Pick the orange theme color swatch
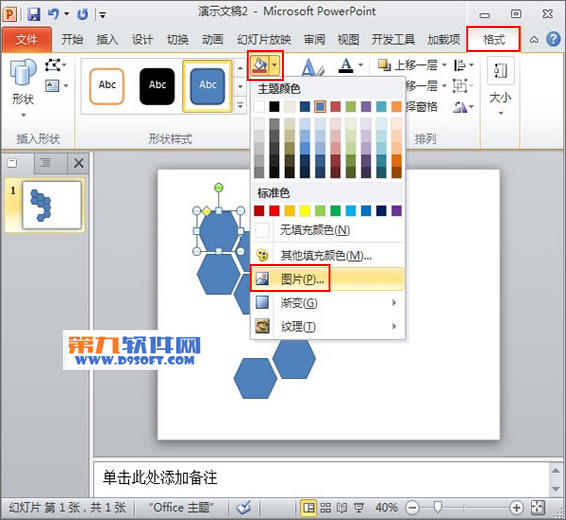Image resolution: width=566 pixels, height=520 pixels. (396, 107)
